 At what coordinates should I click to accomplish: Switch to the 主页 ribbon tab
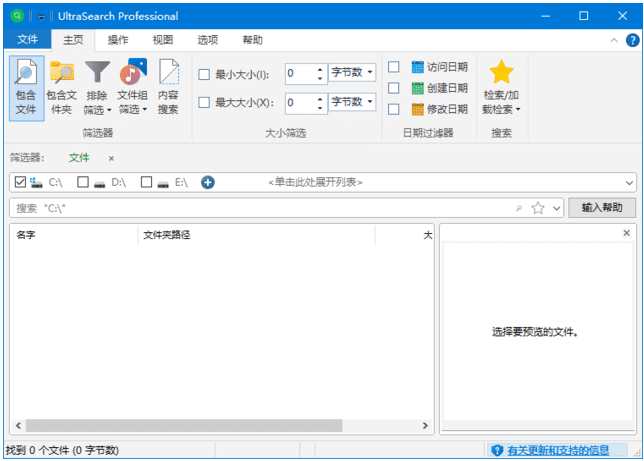[73, 40]
